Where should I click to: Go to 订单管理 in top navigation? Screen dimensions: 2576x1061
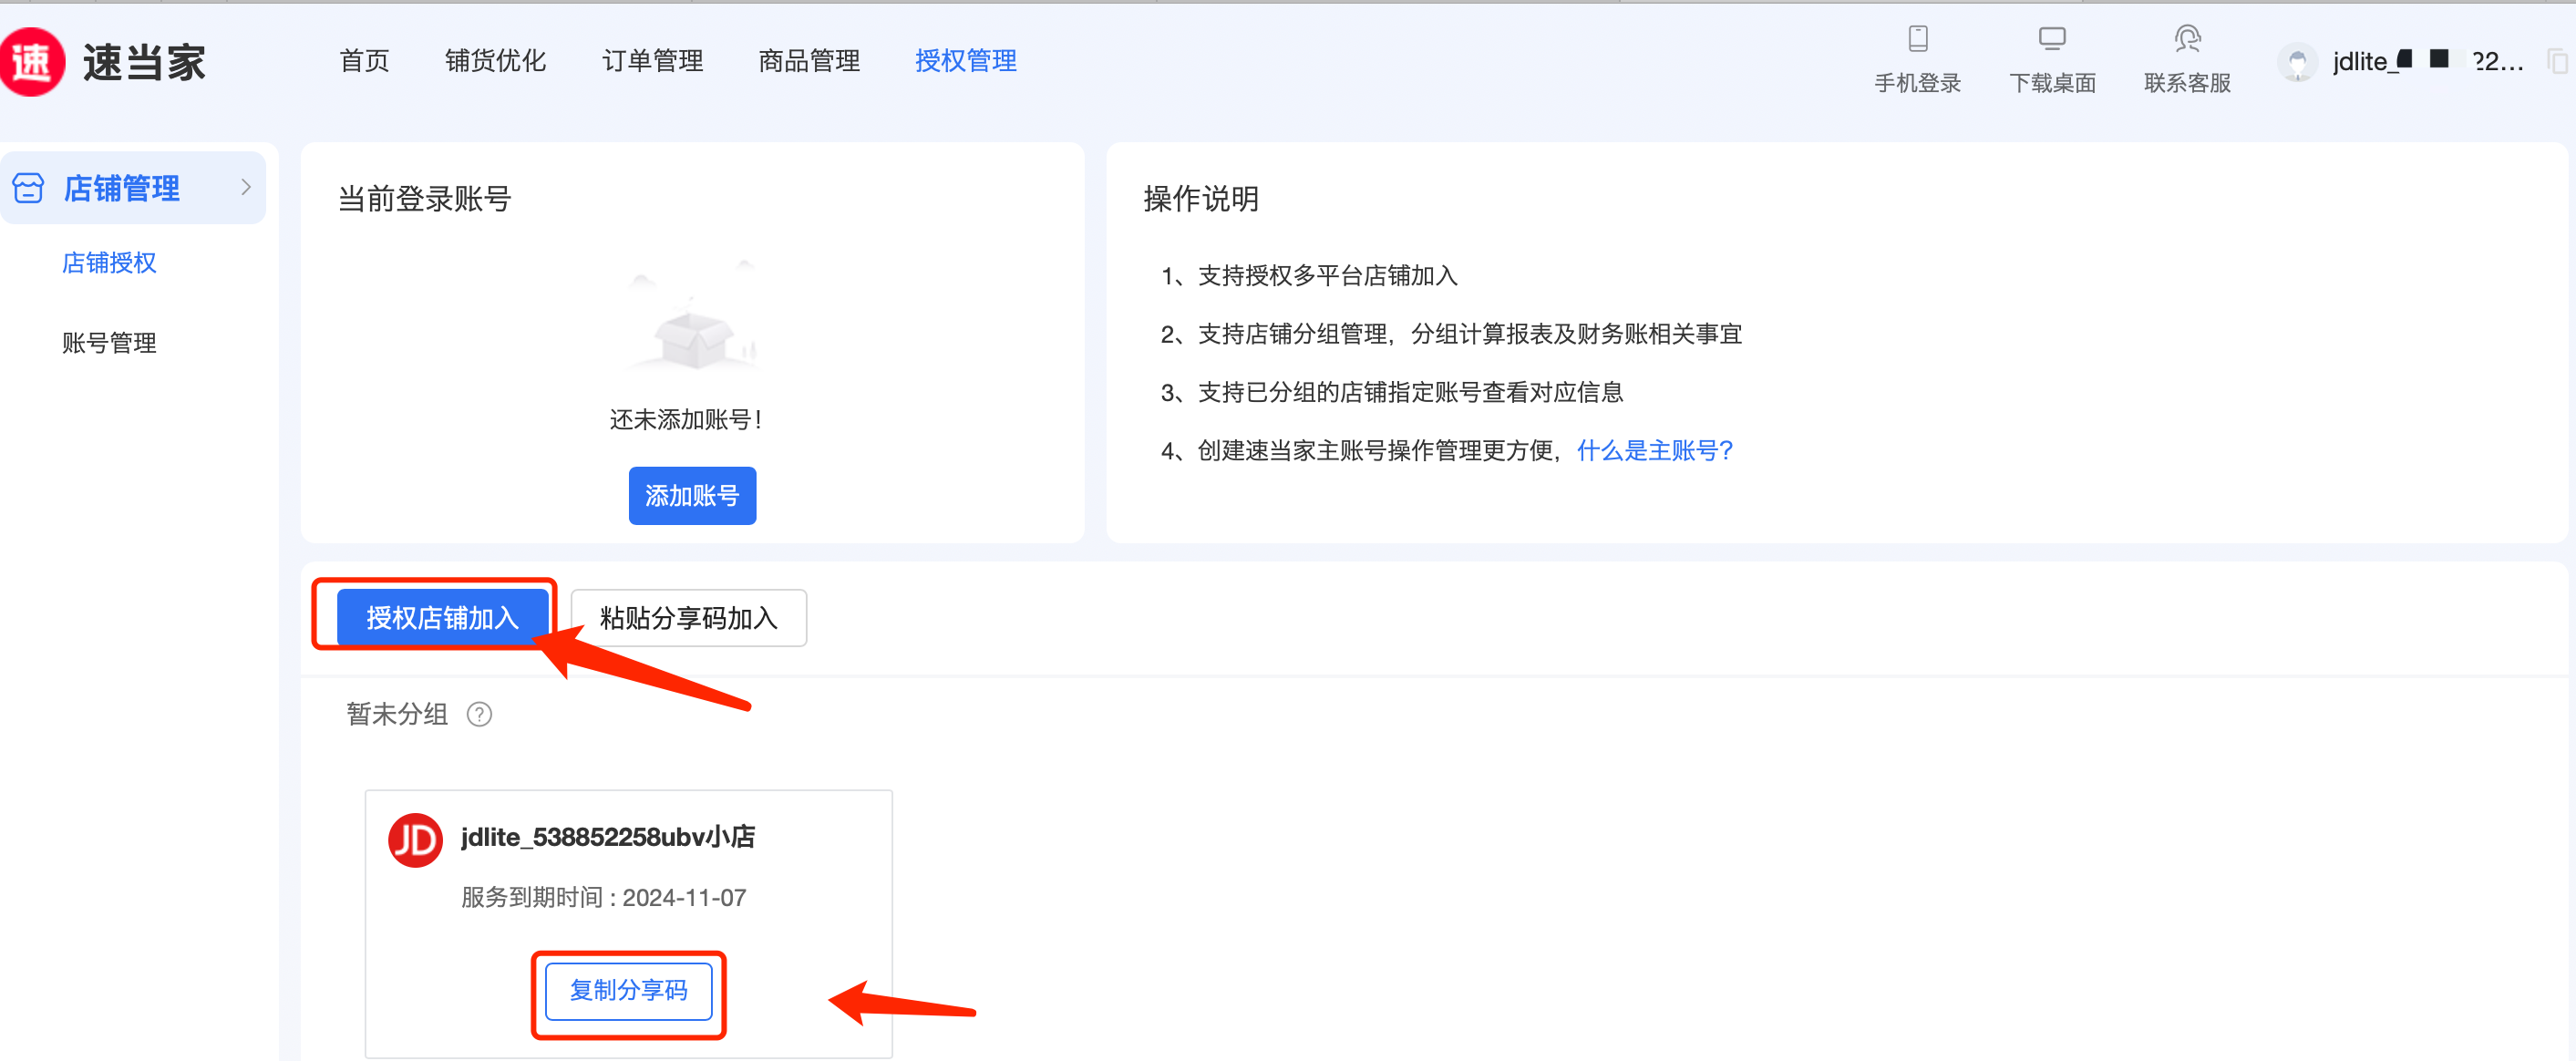652,61
